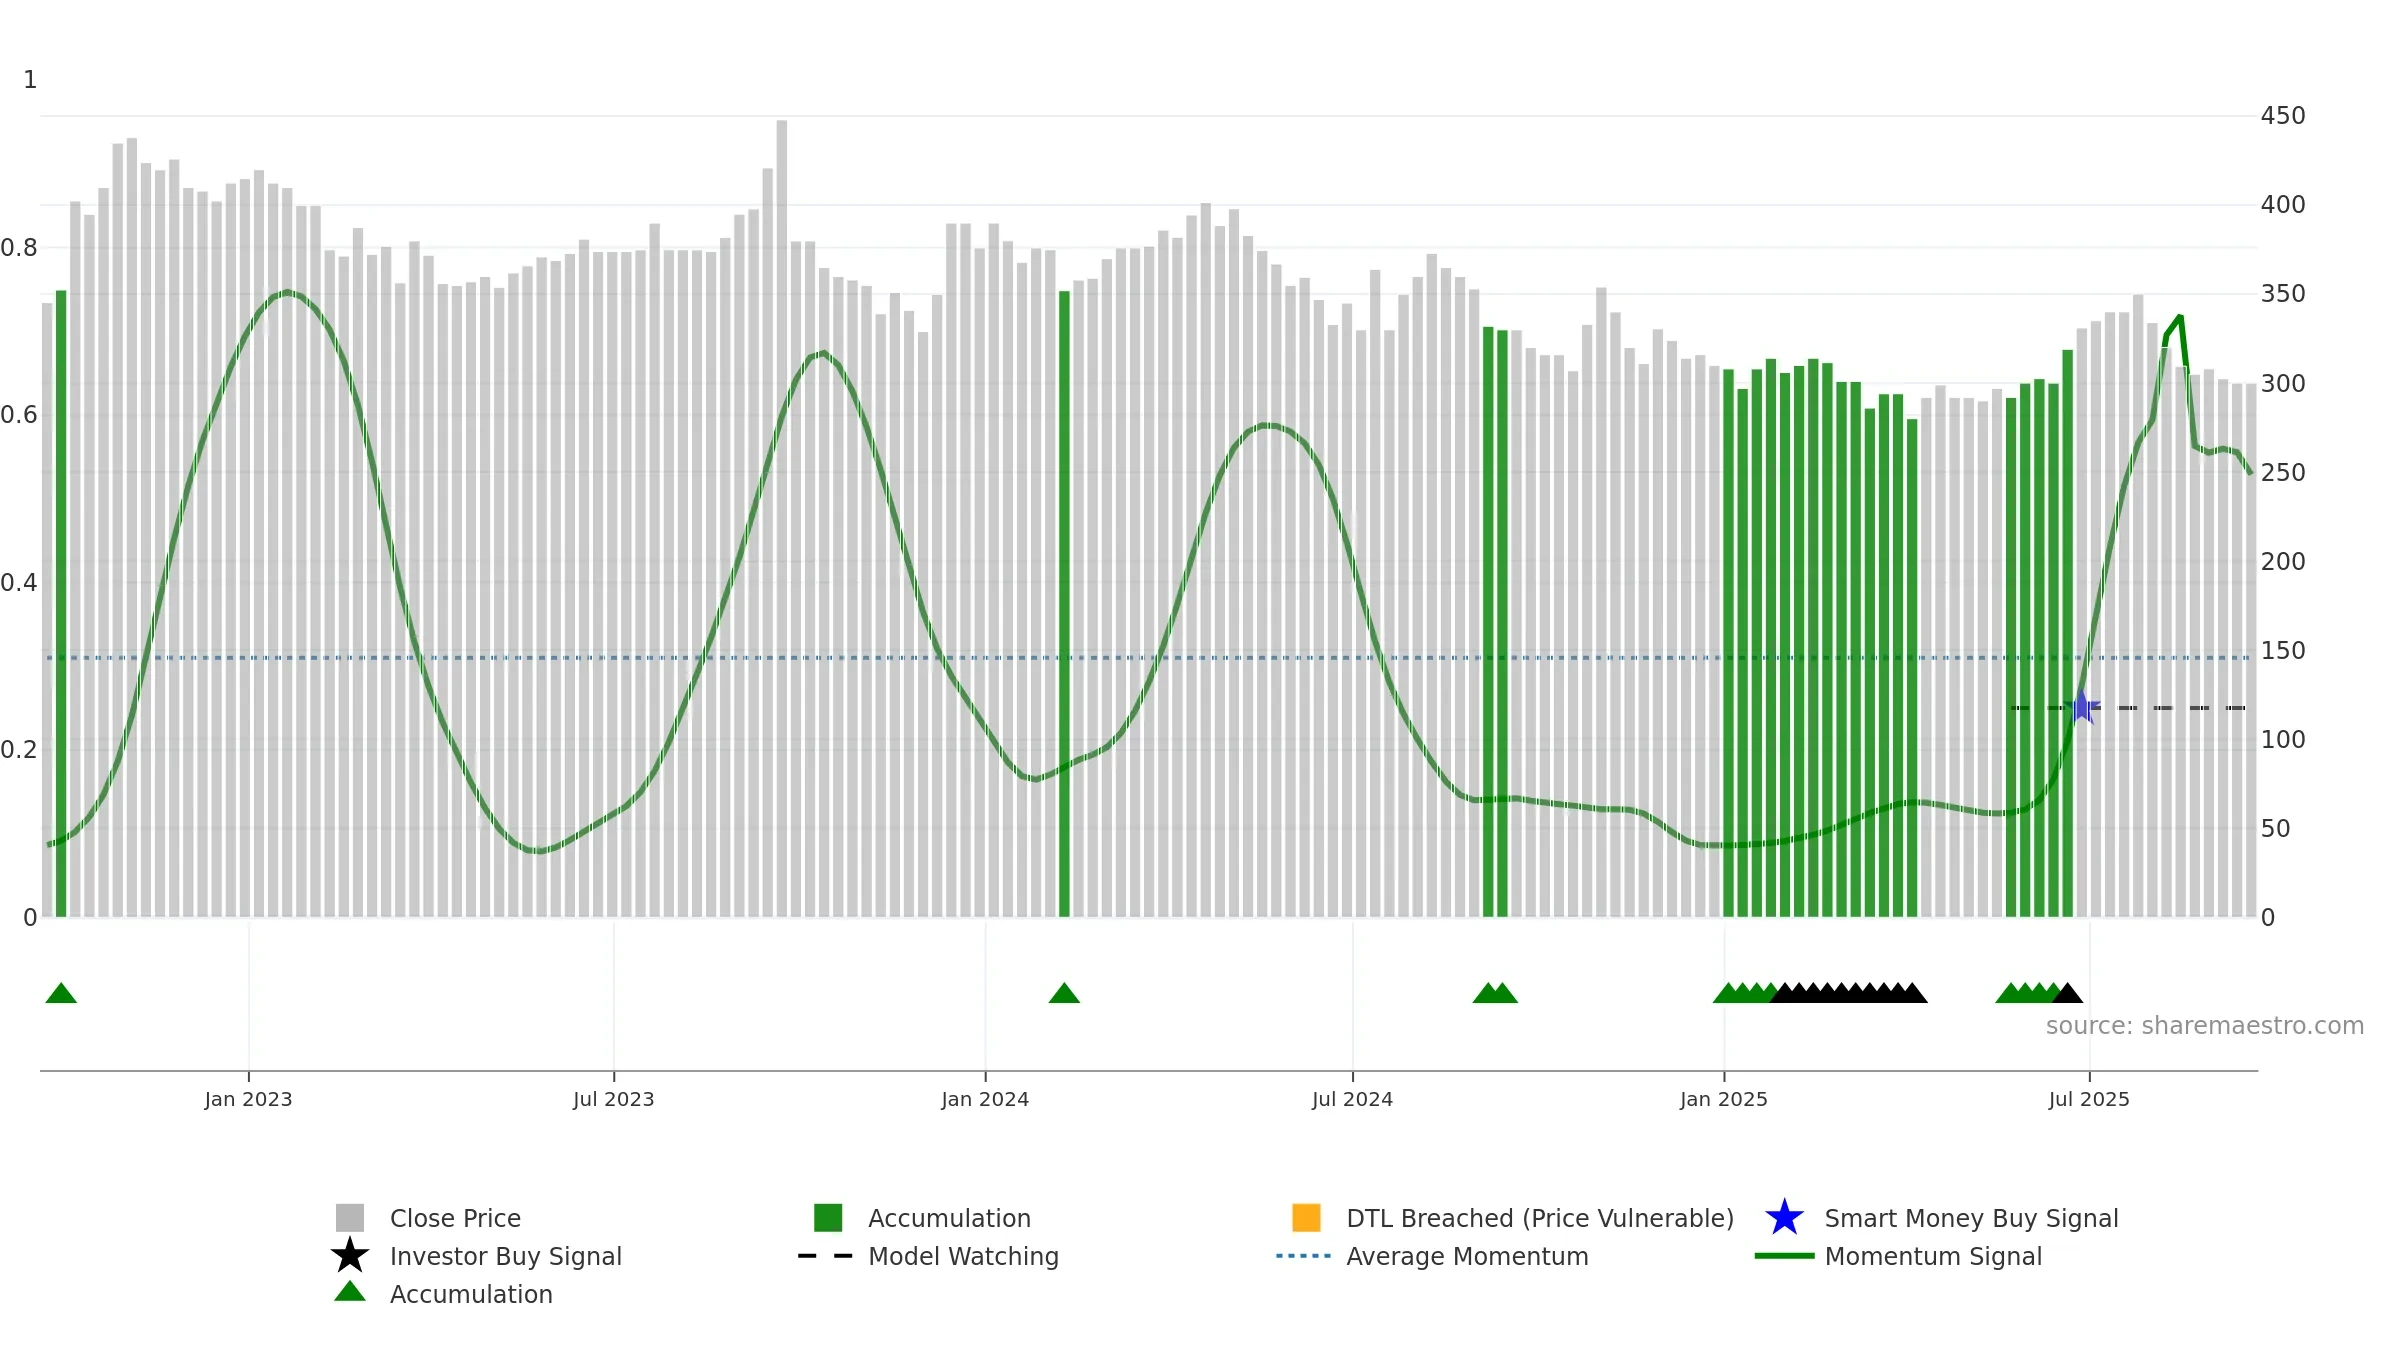Click the black Investor Buy Signal star icon

(350, 1256)
